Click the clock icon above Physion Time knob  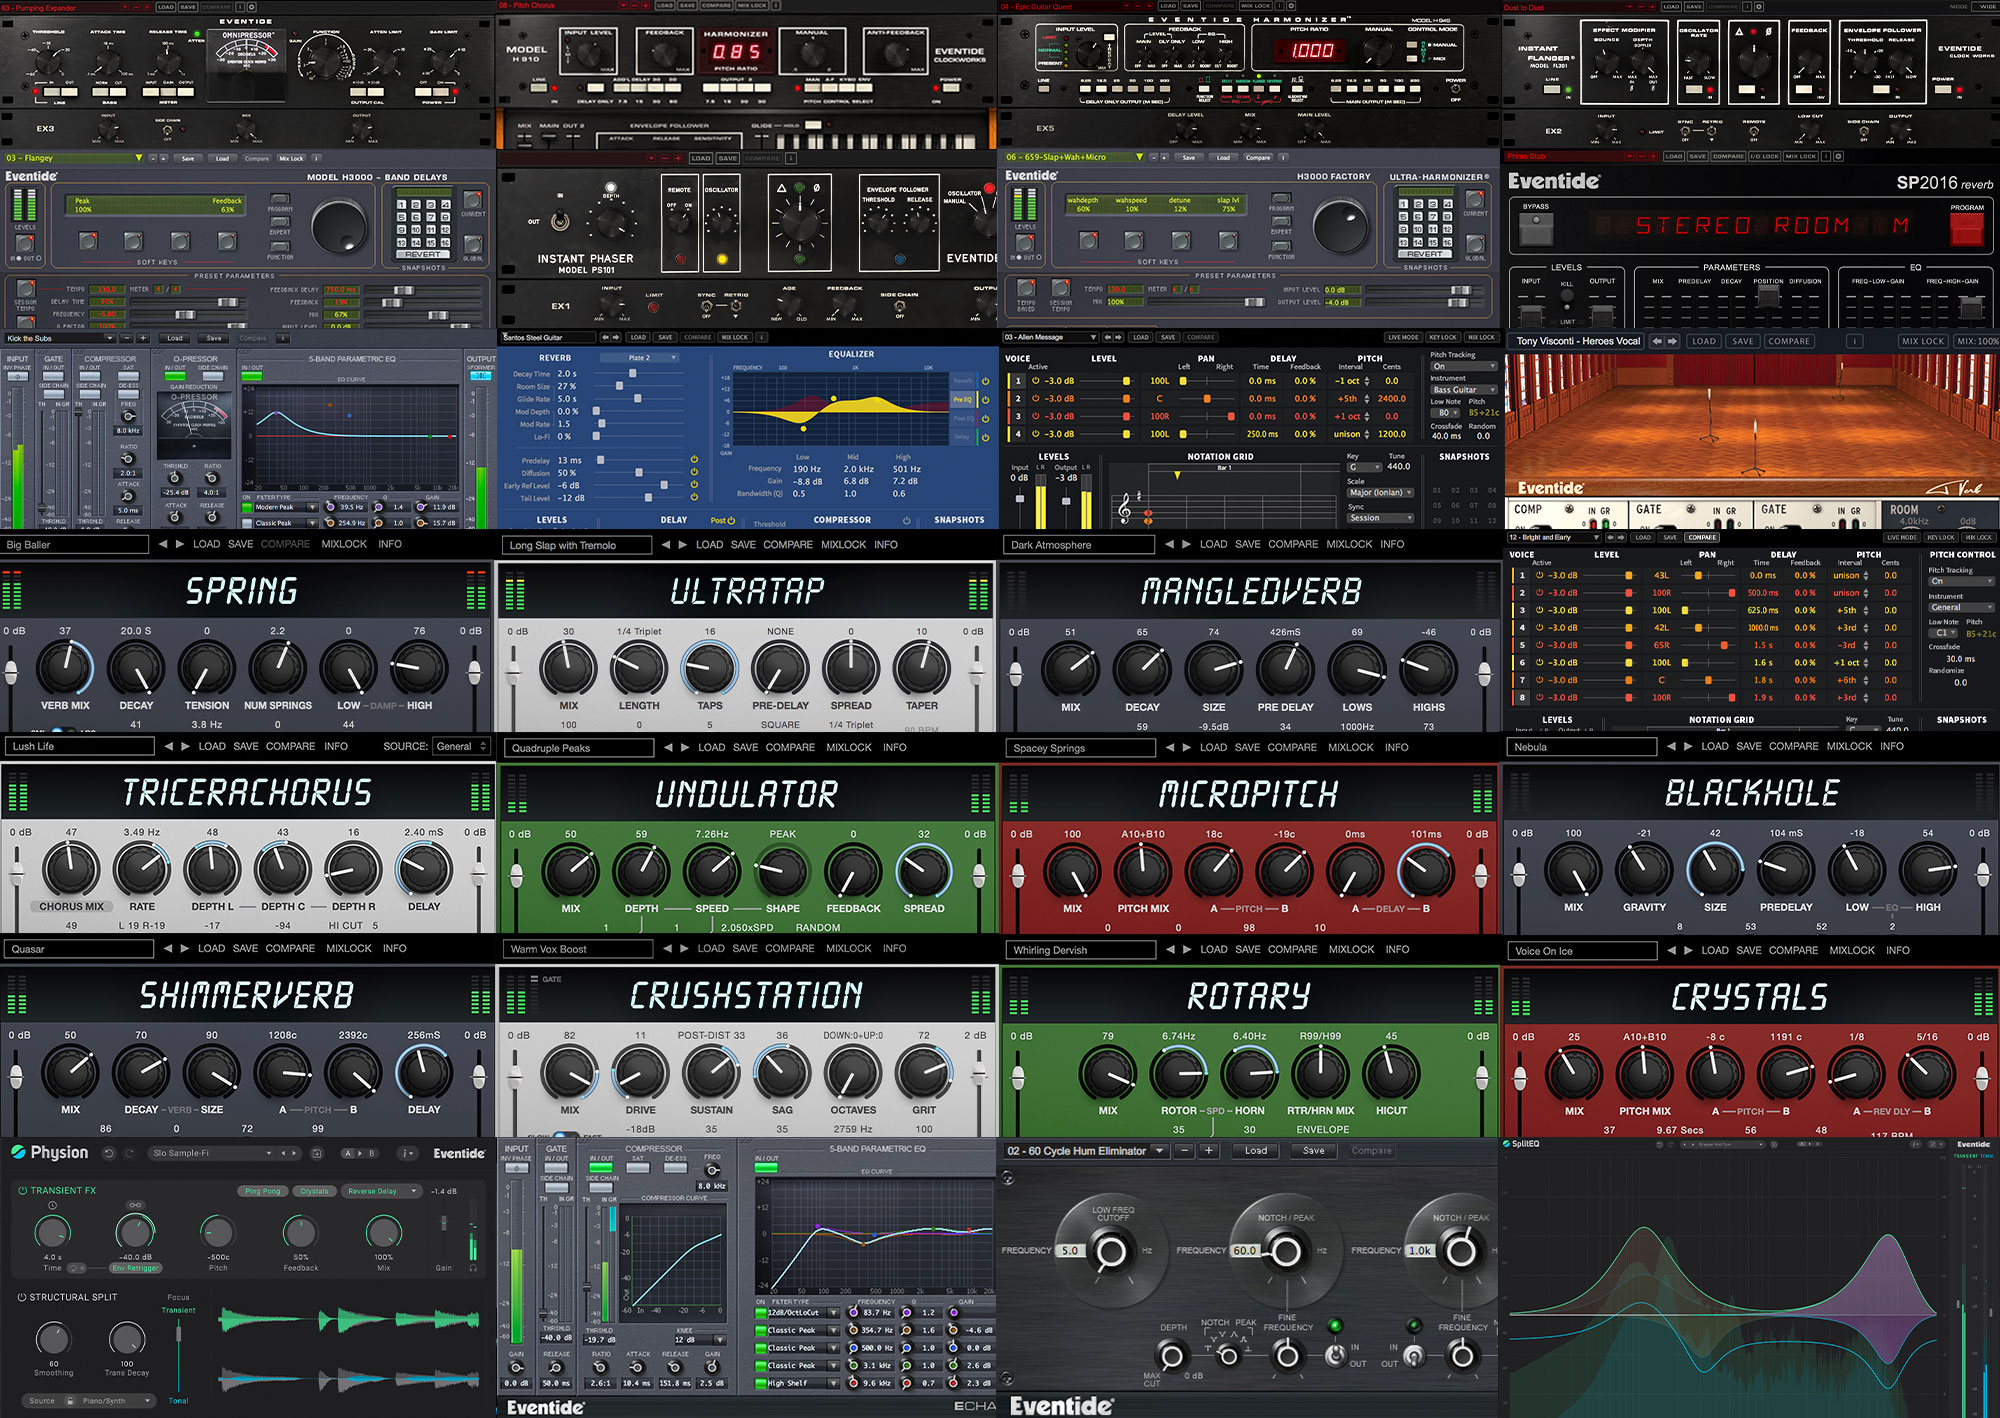[52, 1205]
